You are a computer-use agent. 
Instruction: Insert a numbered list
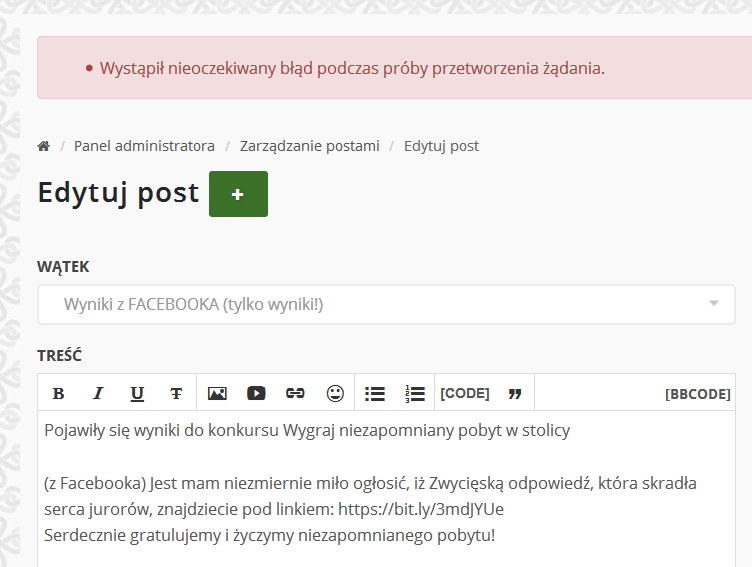tap(415, 393)
